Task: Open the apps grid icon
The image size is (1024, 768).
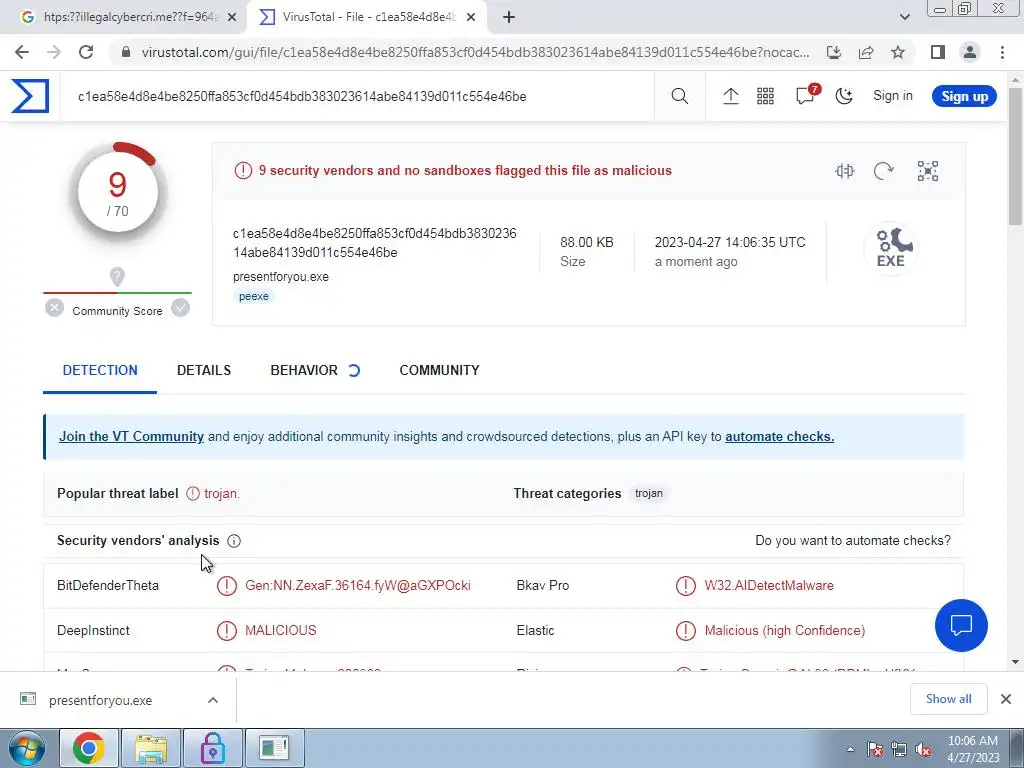Action: pos(765,97)
